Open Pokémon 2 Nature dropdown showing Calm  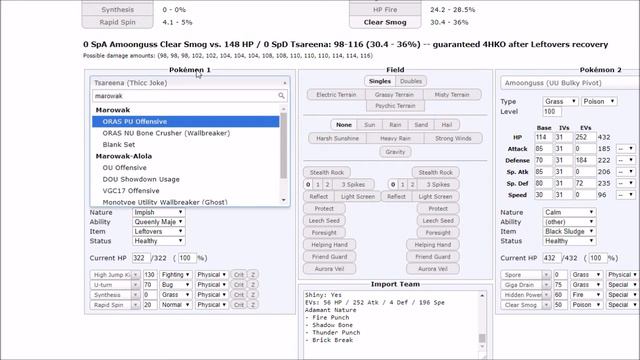[x=569, y=212]
